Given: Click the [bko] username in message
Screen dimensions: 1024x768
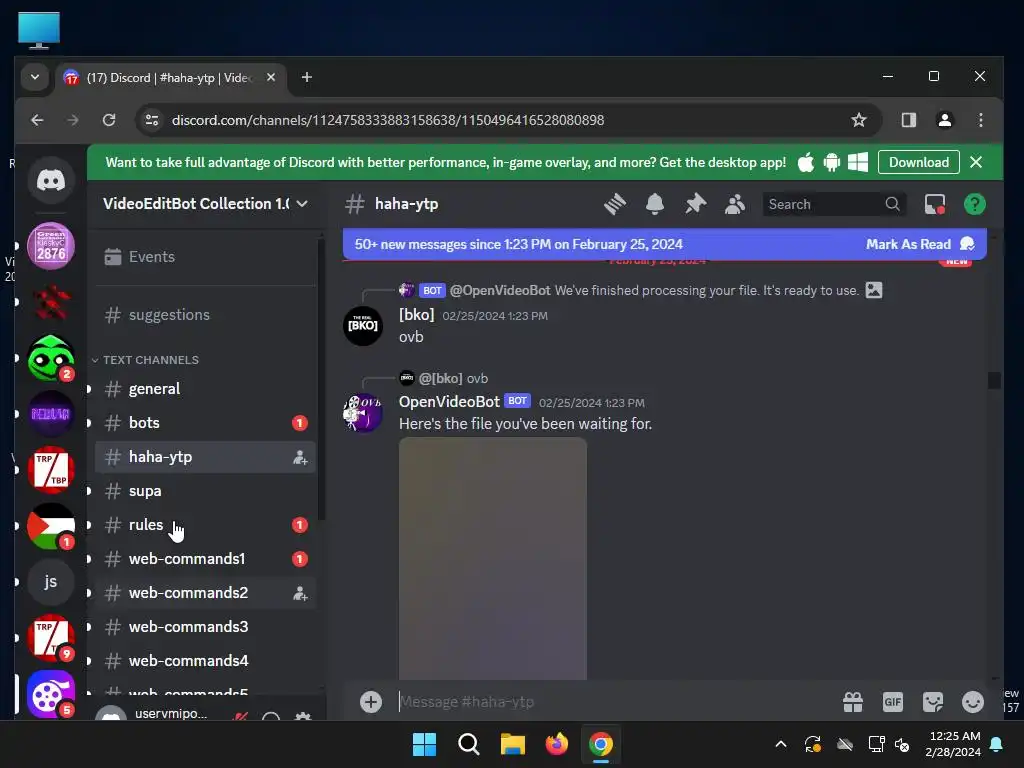Looking at the screenshot, I should click(x=417, y=315).
